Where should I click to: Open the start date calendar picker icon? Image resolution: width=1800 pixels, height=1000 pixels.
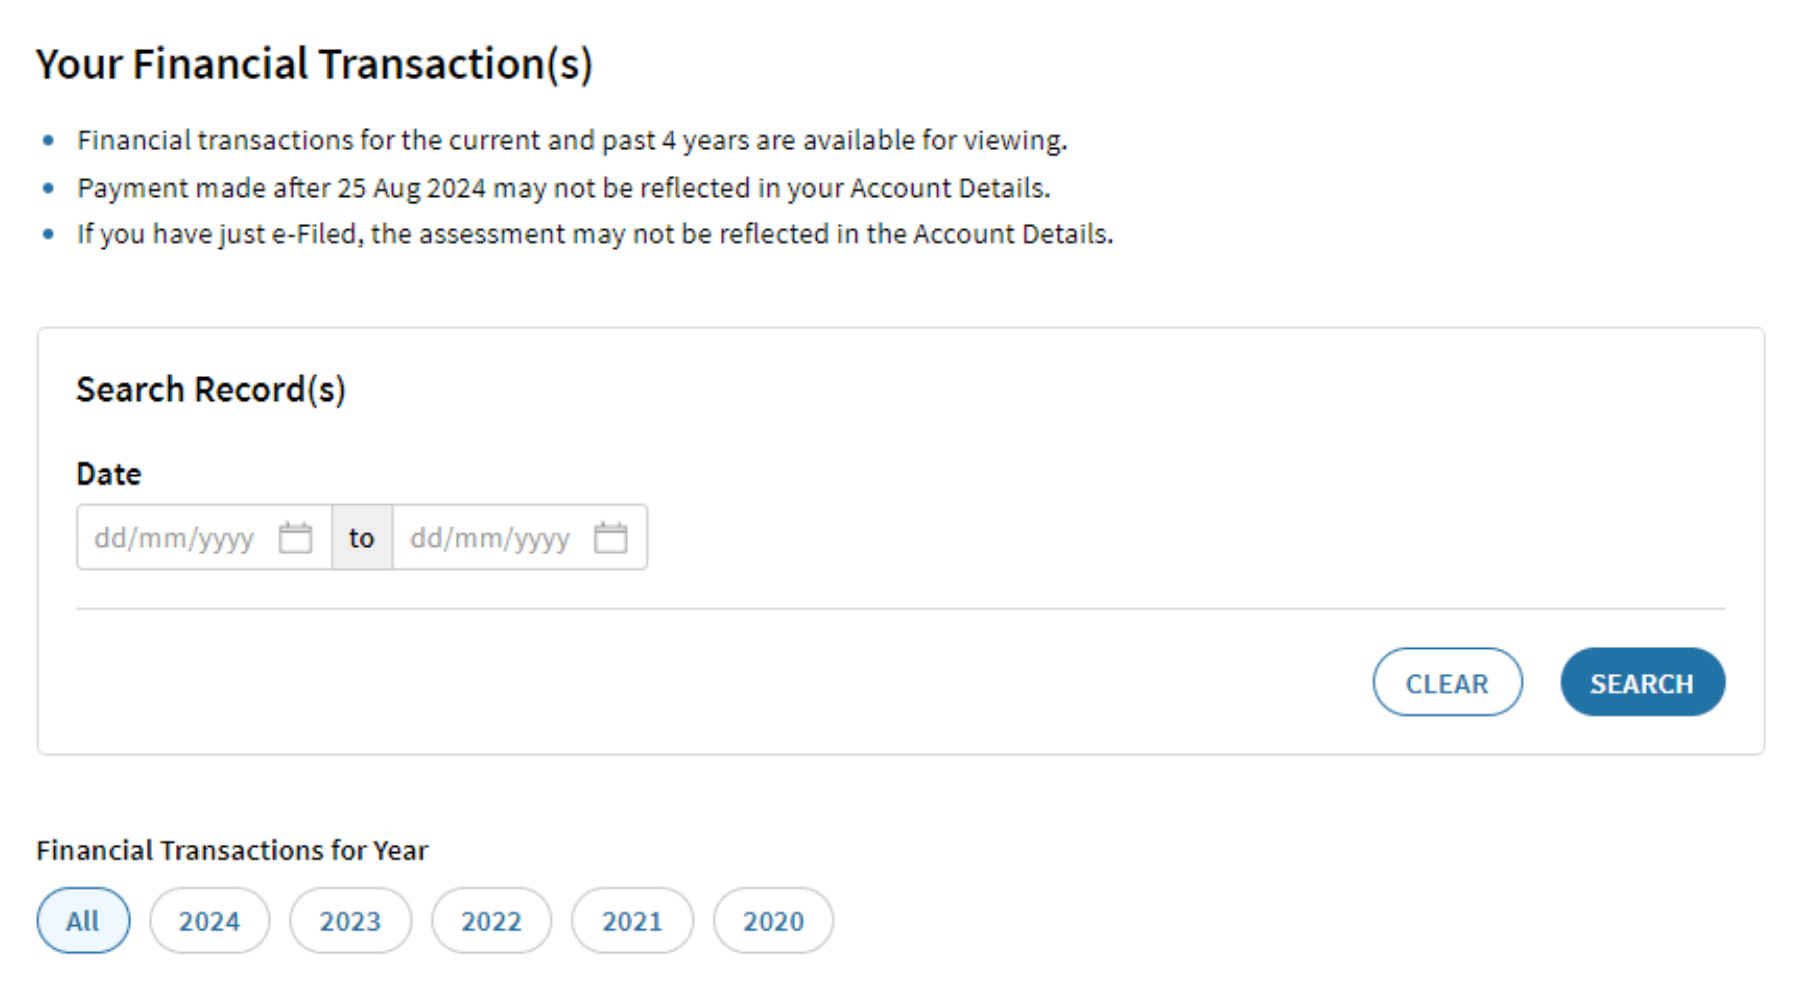pos(295,538)
